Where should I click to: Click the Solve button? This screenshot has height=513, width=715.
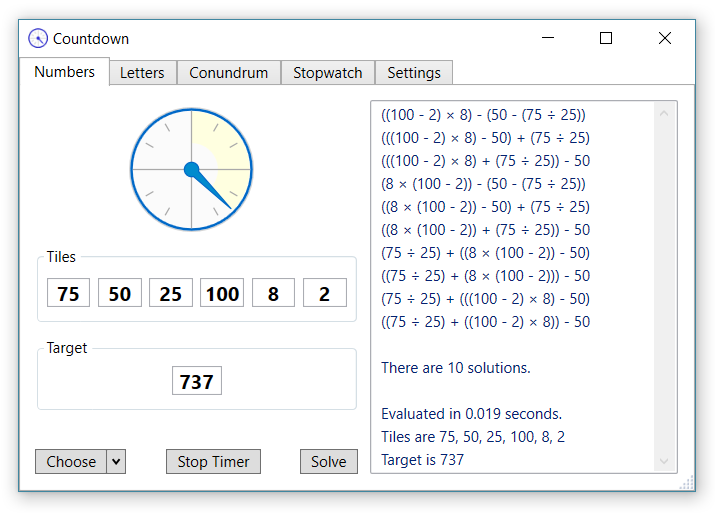pos(329,461)
